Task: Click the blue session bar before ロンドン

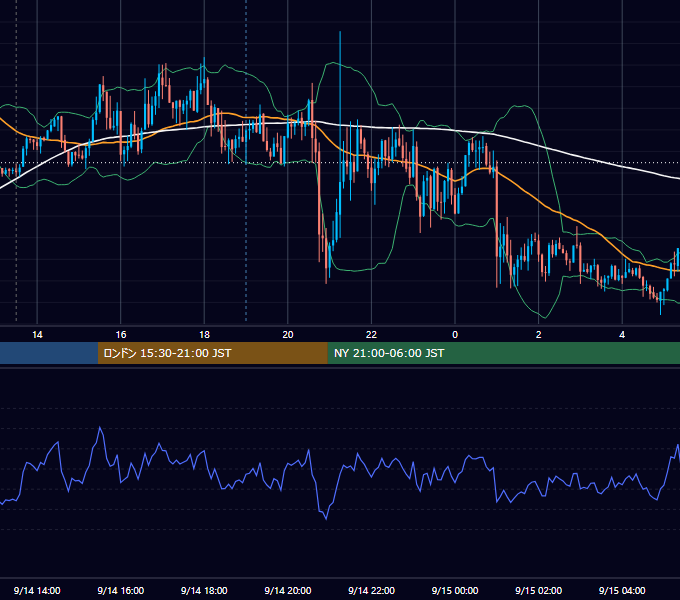Action: [49, 353]
